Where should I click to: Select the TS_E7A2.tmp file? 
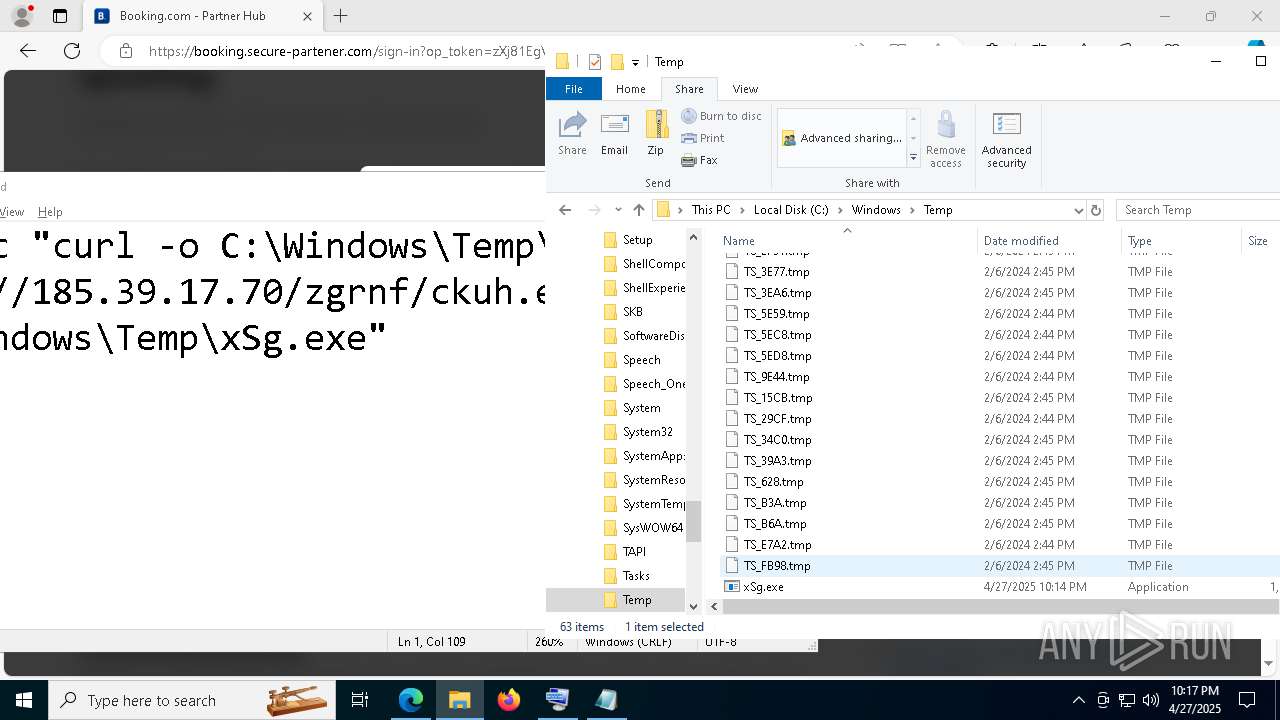click(x=777, y=545)
